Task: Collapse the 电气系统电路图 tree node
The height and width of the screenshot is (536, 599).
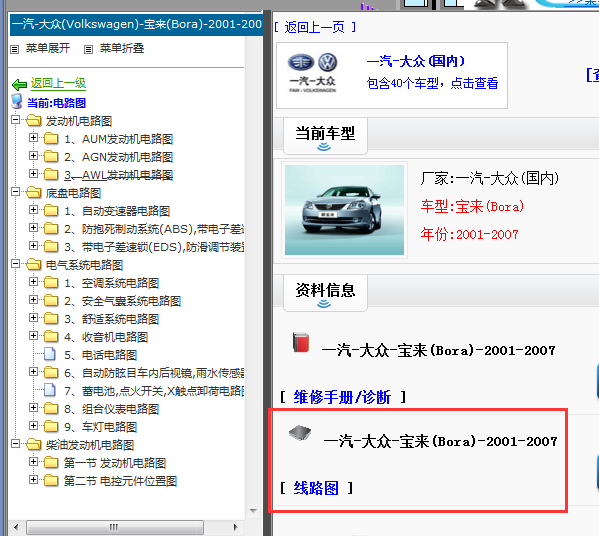Action: [16, 263]
